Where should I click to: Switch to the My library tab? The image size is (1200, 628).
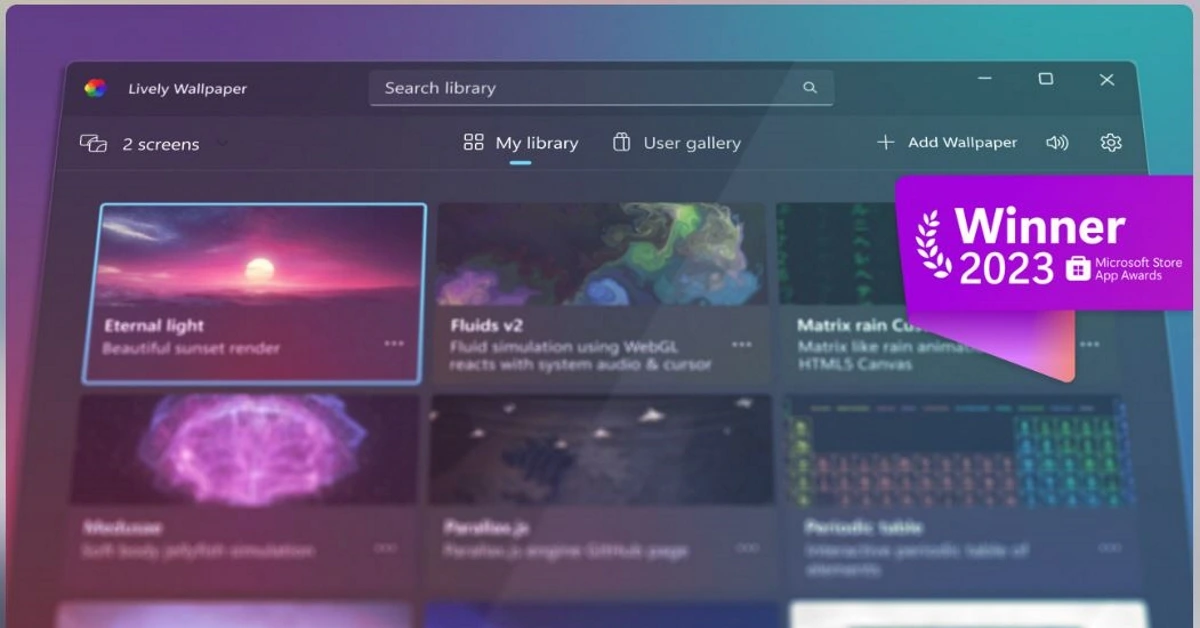tap(536, 143)
